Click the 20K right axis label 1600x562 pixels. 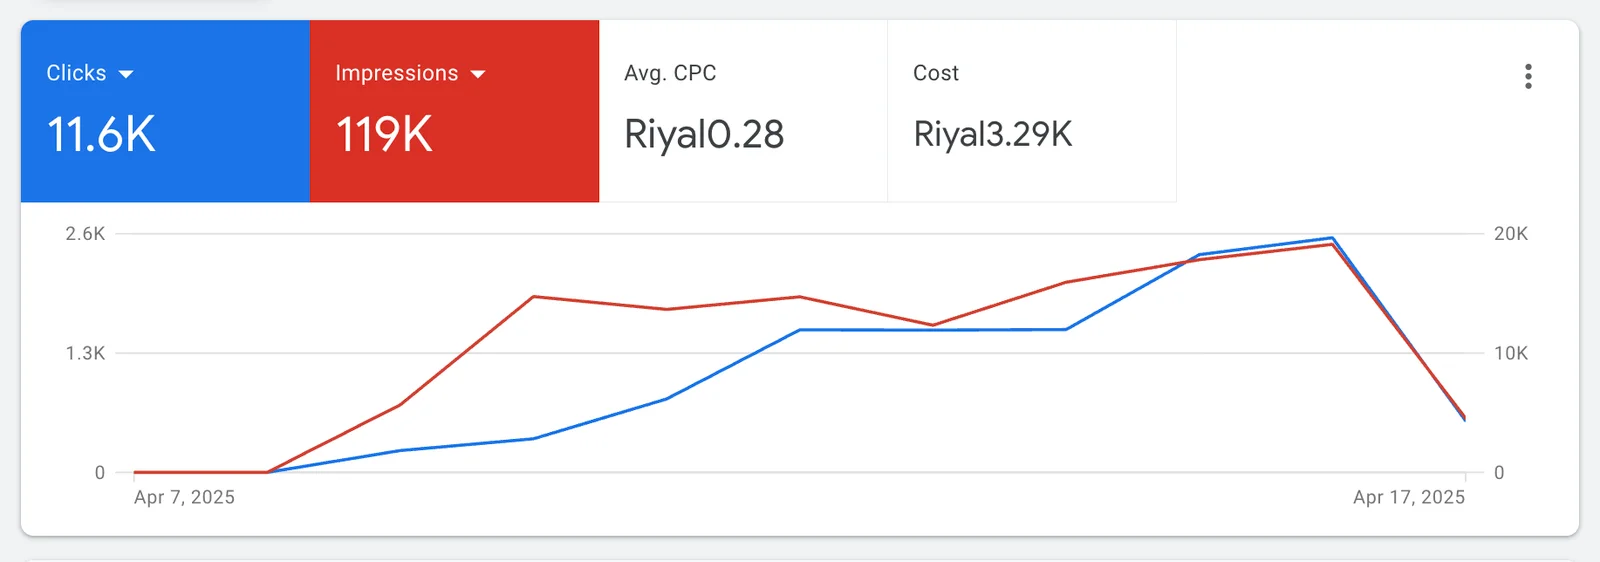coord(1510,234)
